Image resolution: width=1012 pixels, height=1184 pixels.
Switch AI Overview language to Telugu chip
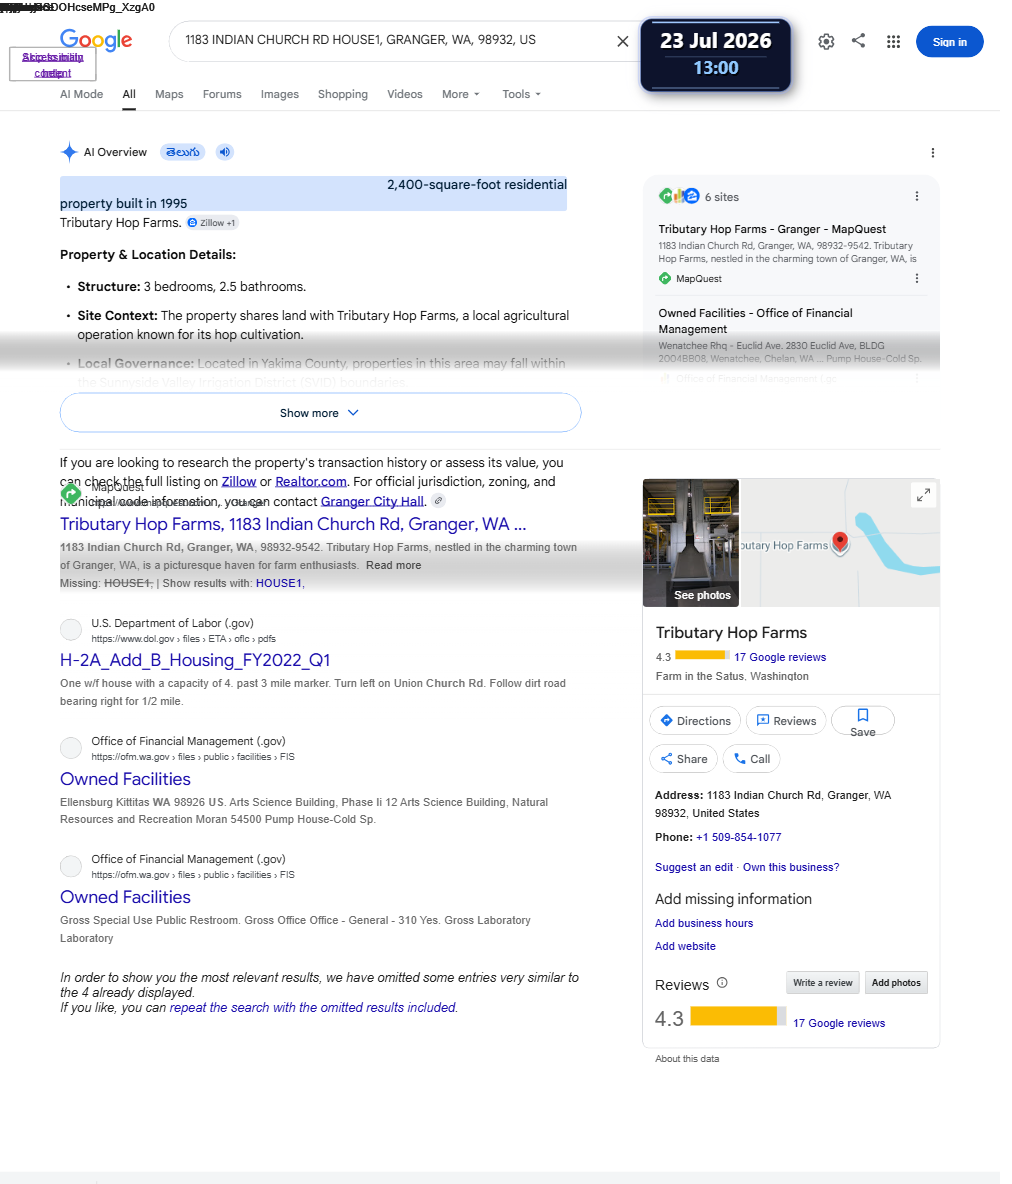point(183,152)
